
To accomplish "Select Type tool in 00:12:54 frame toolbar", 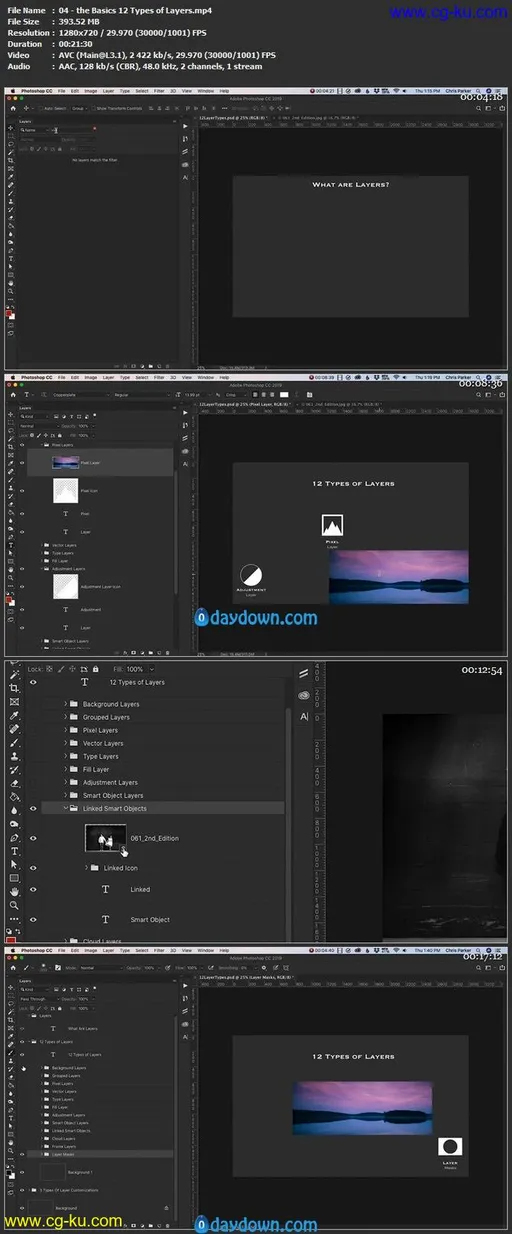I will 14,851.
